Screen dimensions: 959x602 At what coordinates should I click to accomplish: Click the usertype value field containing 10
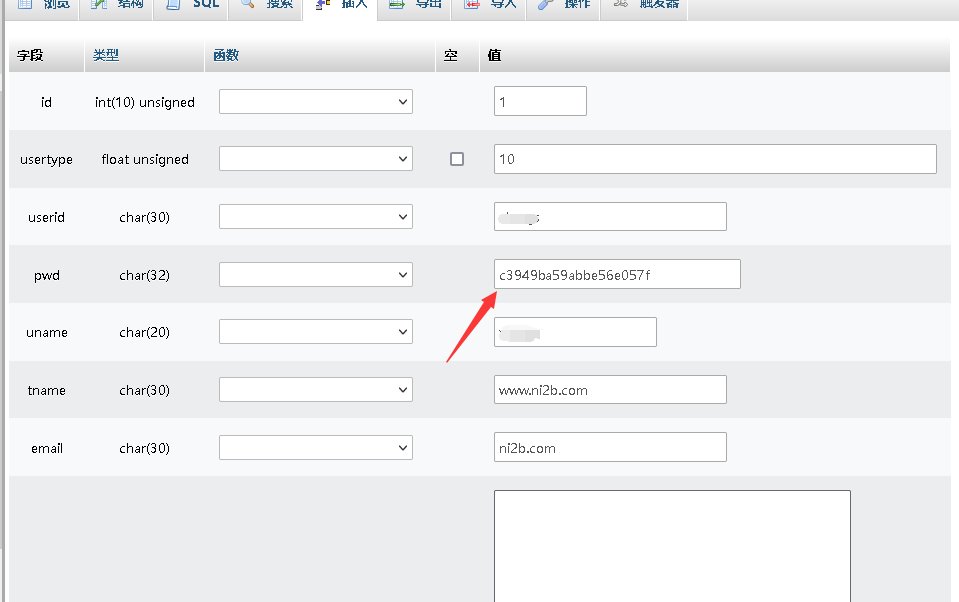coord(714,159)
